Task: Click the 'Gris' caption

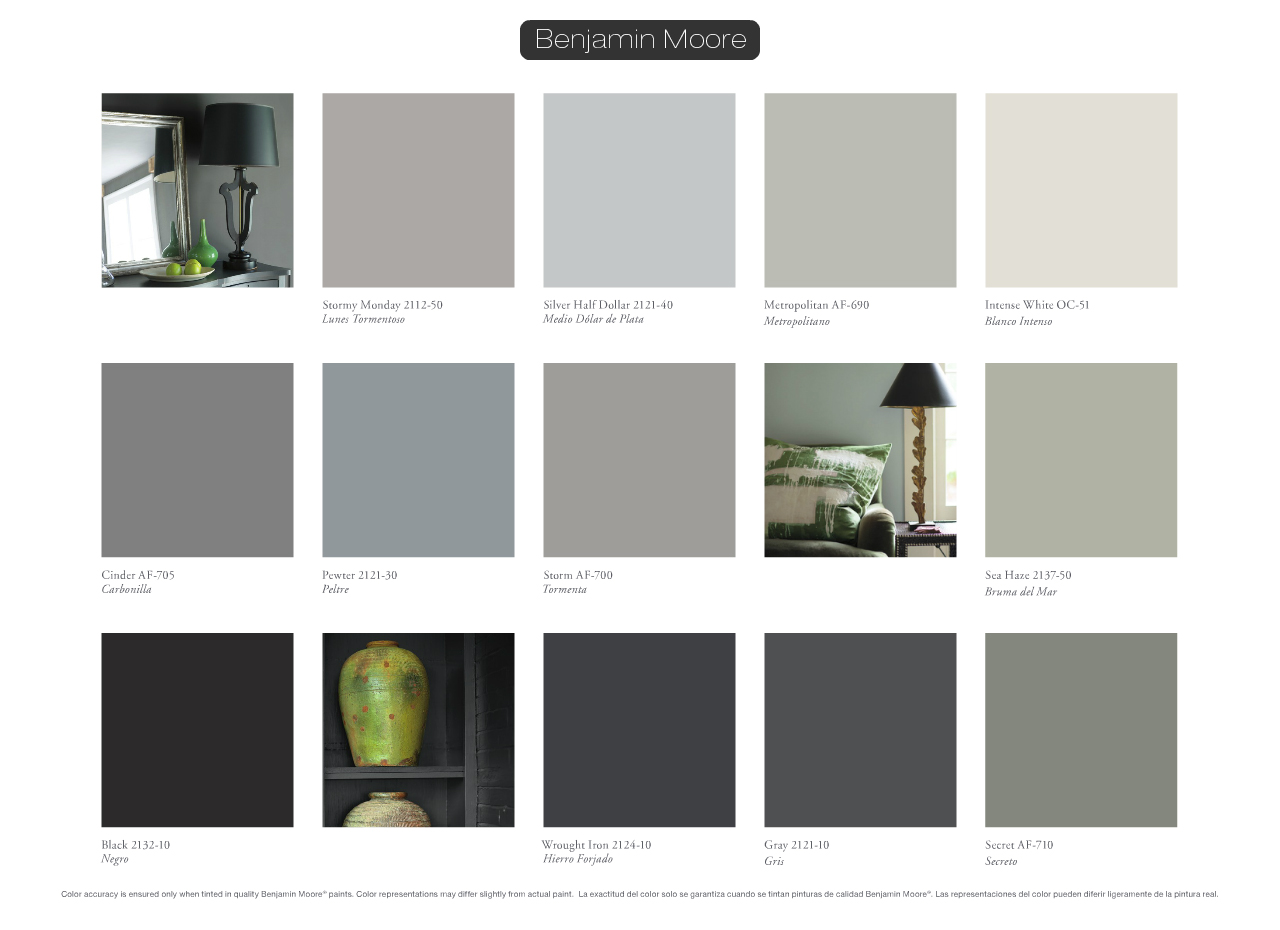Action: [x=774, y=861]
